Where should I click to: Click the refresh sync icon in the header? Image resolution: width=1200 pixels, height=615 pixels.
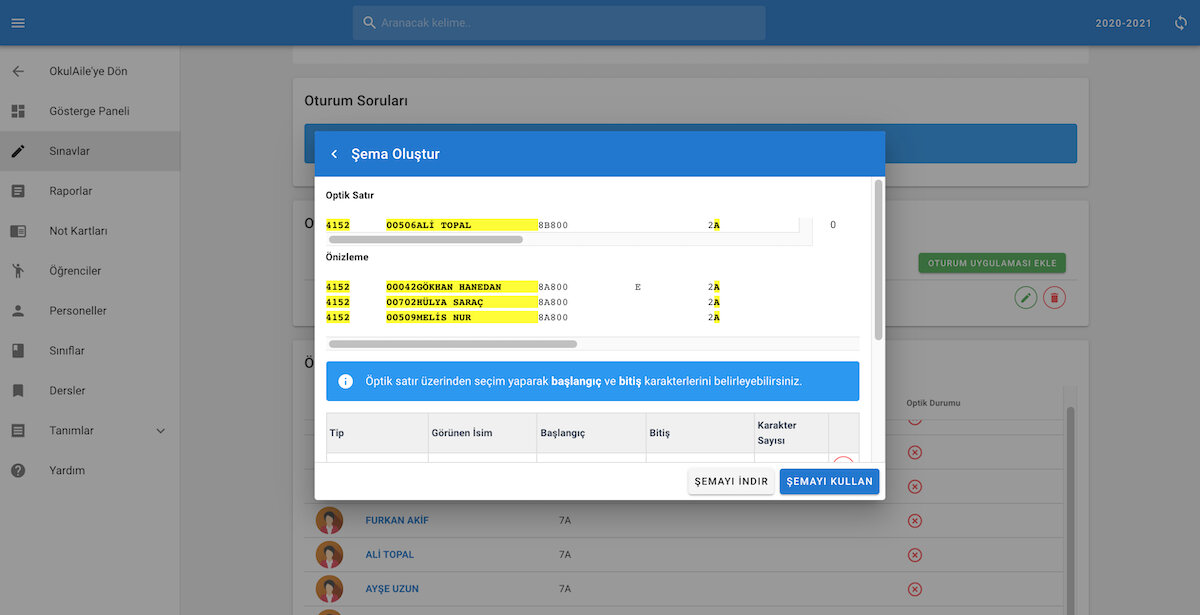pos(1181,23)
